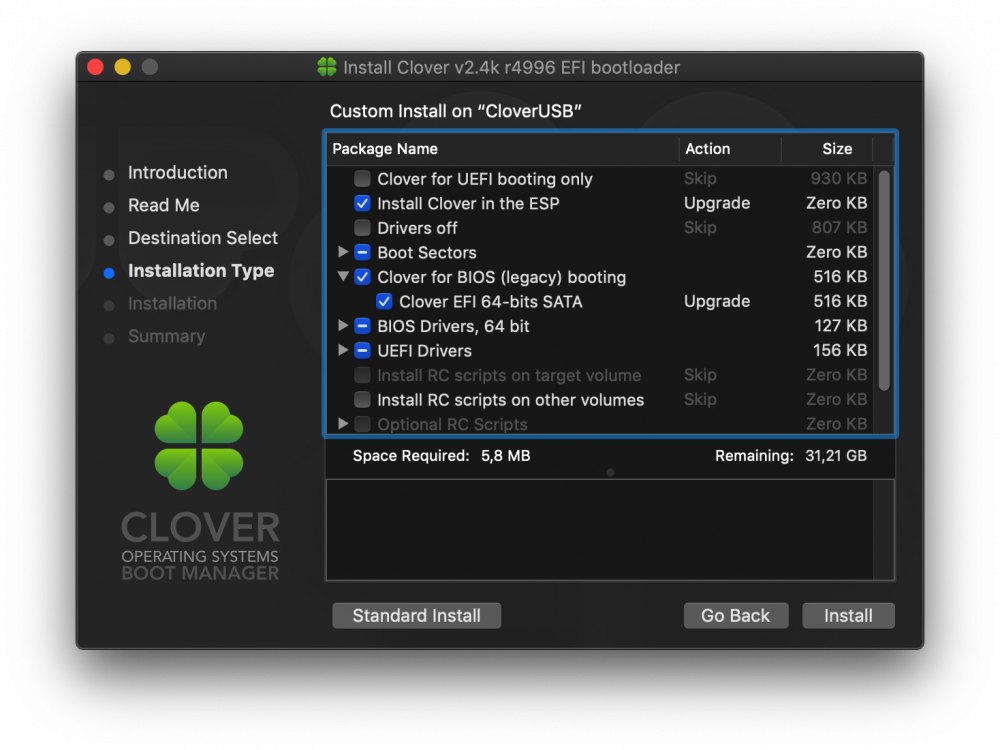The height and width of the screenshot is (750, 1000).
Task: Click the 127 KB size value
Action: 841,326
